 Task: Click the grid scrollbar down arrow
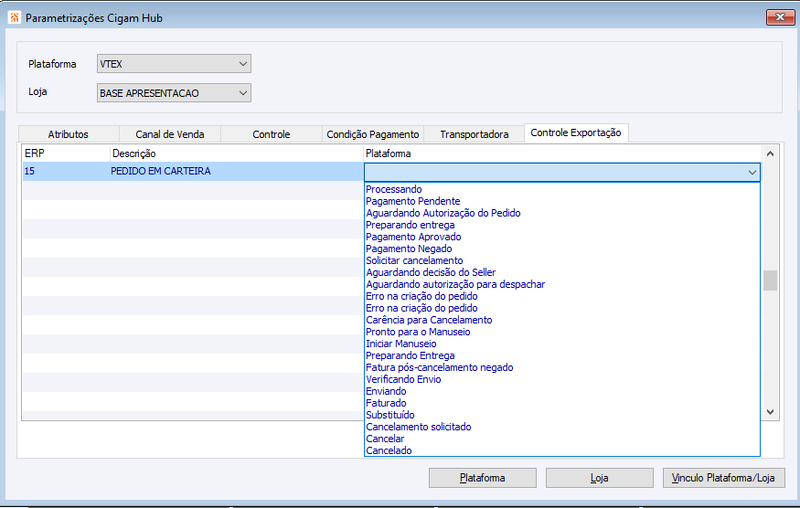770,412
